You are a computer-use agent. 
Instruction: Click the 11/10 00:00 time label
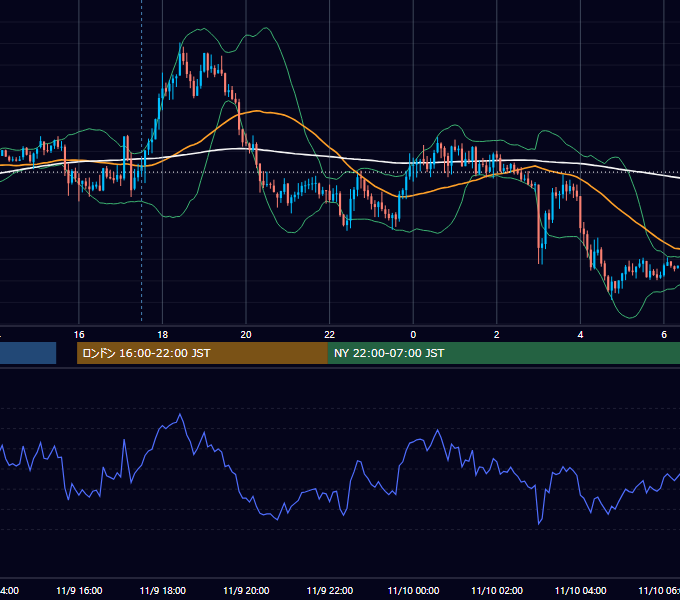click(x=413, y=590)
